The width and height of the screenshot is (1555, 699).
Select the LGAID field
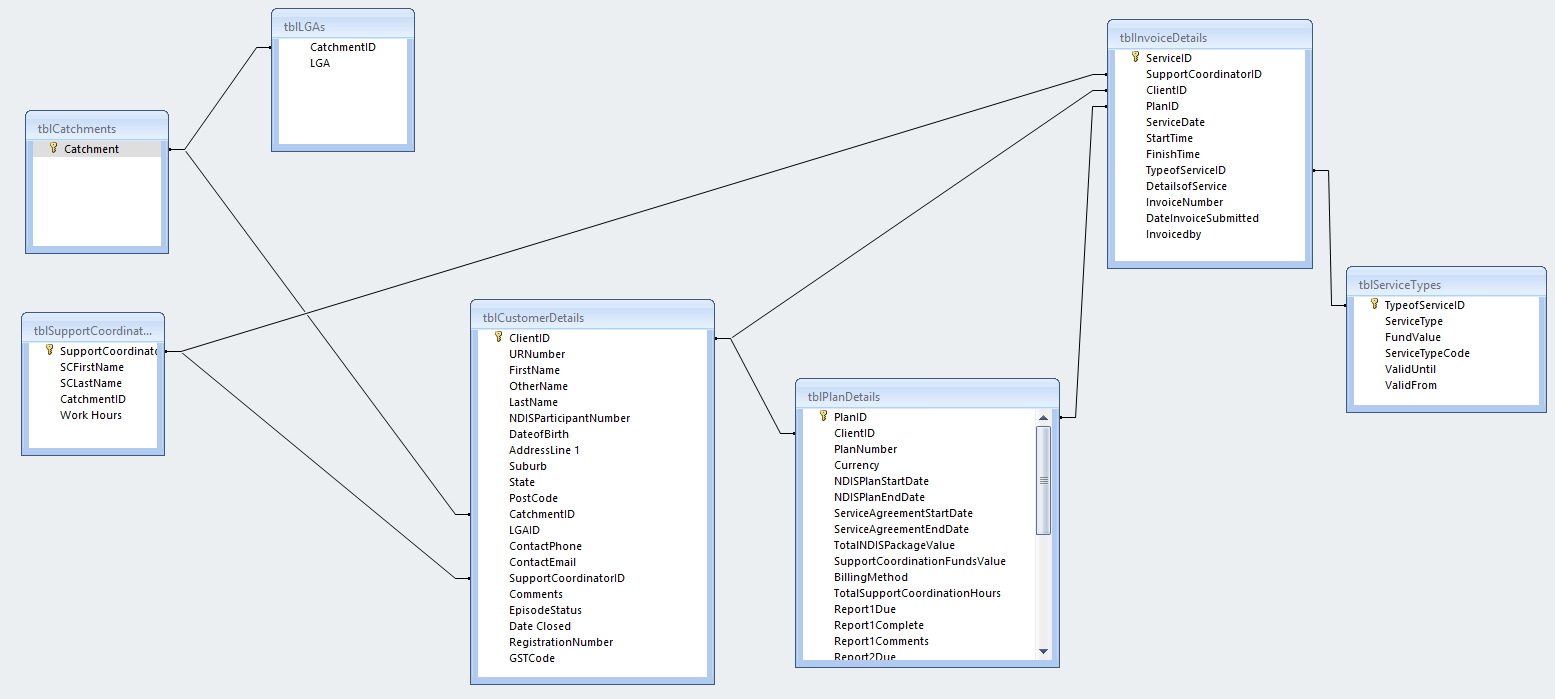coord(524,530)
